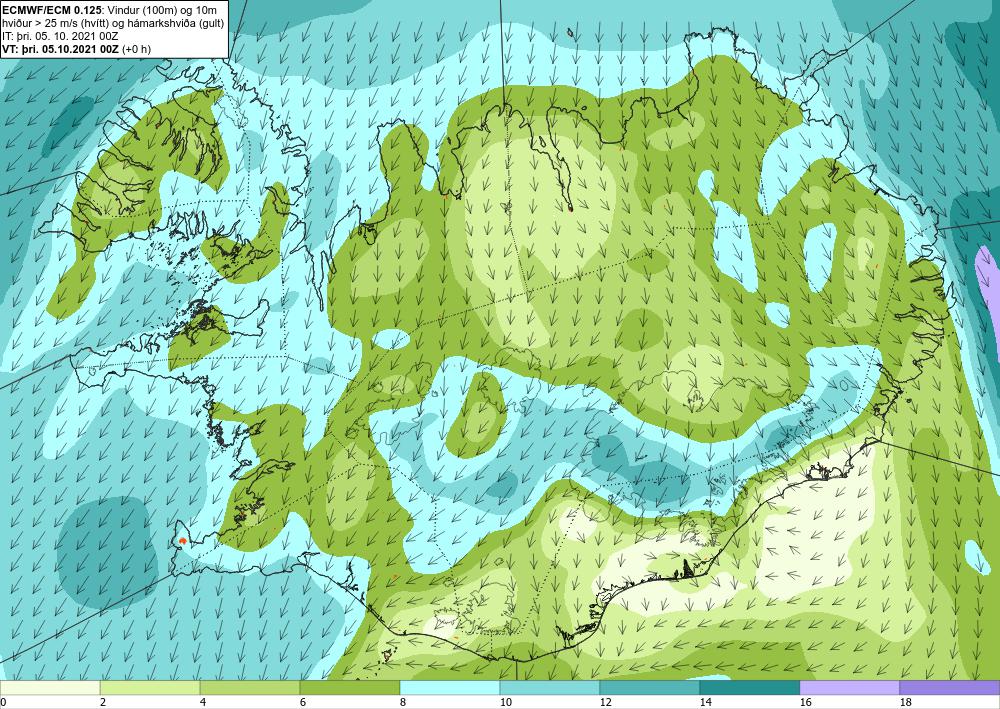Select the 'IT: þri. 05. 10. 2021 00Z' line
Screen dimensions: 1000x709
coord(60,35)
